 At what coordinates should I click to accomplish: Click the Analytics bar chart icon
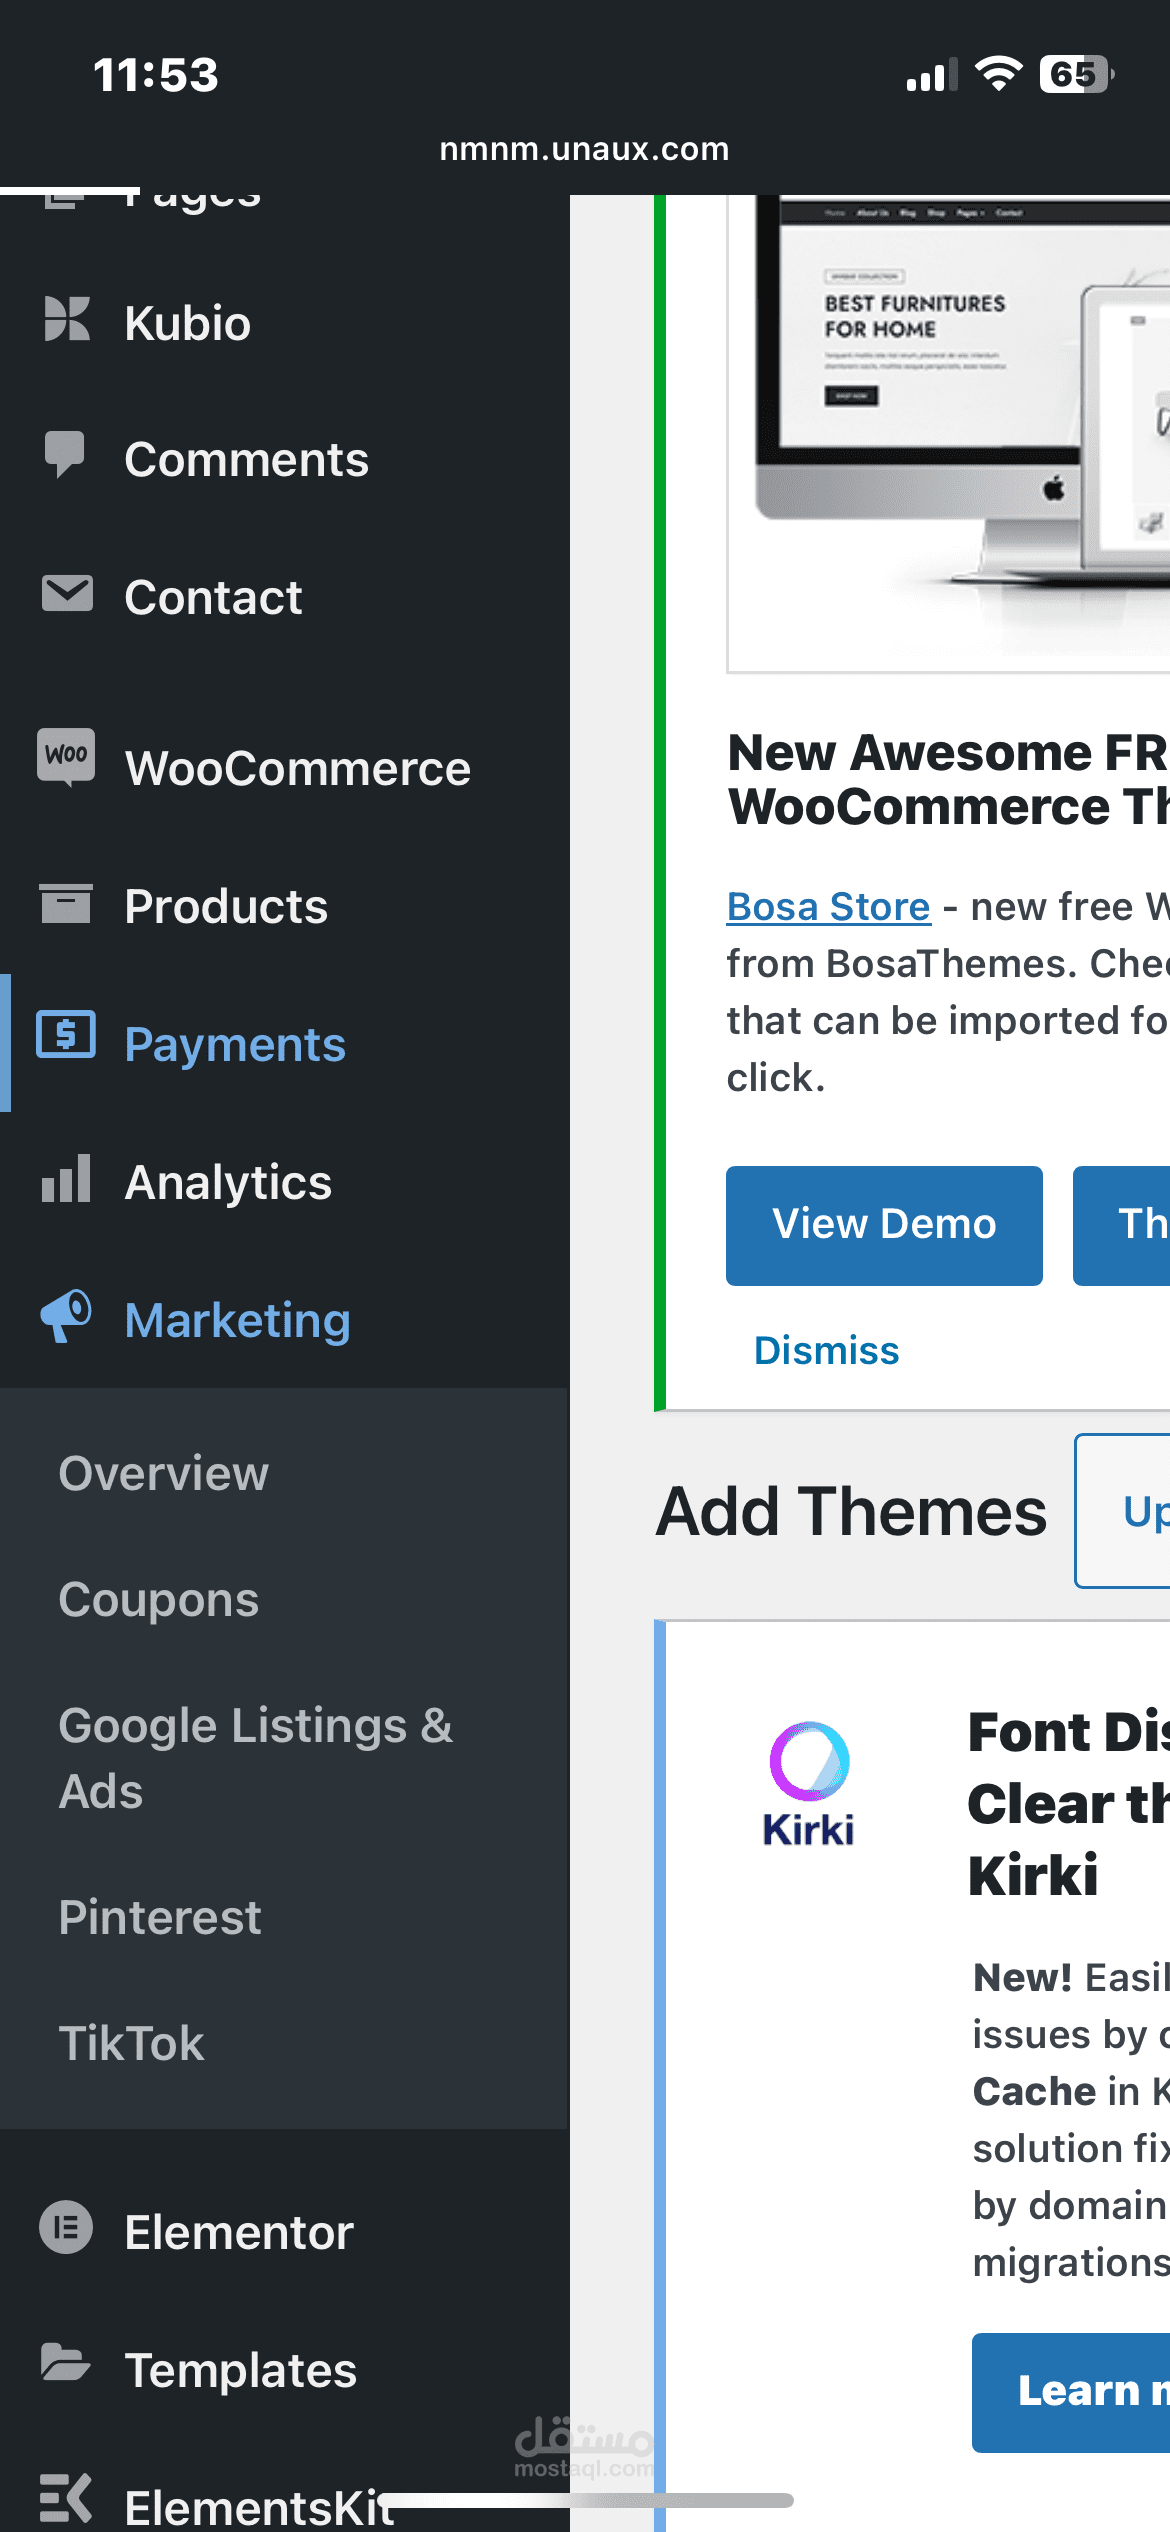[66, 1177]
